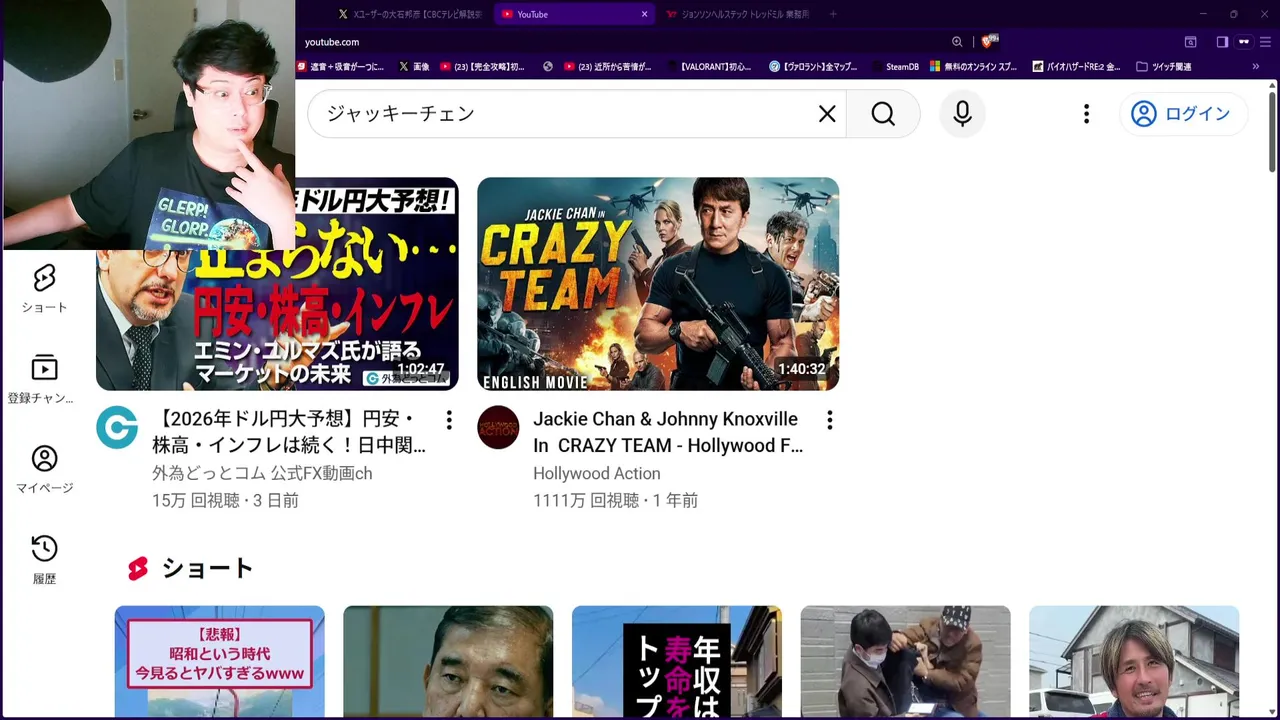Open options menu for Jackie Chan Crazy Team video
The image size is (1280, 720).
tap(829, 420)
